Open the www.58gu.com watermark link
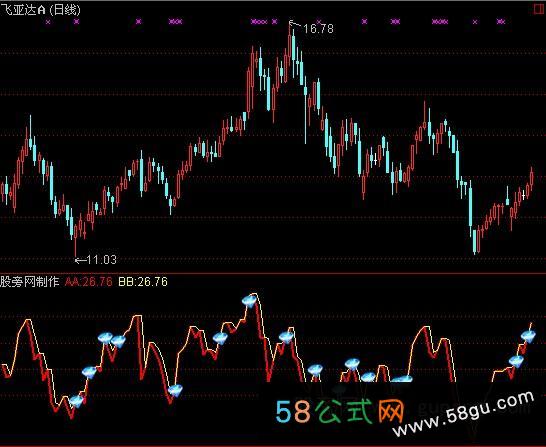The width and height of the screenshot is (546, 447). [x=463, y=414]
